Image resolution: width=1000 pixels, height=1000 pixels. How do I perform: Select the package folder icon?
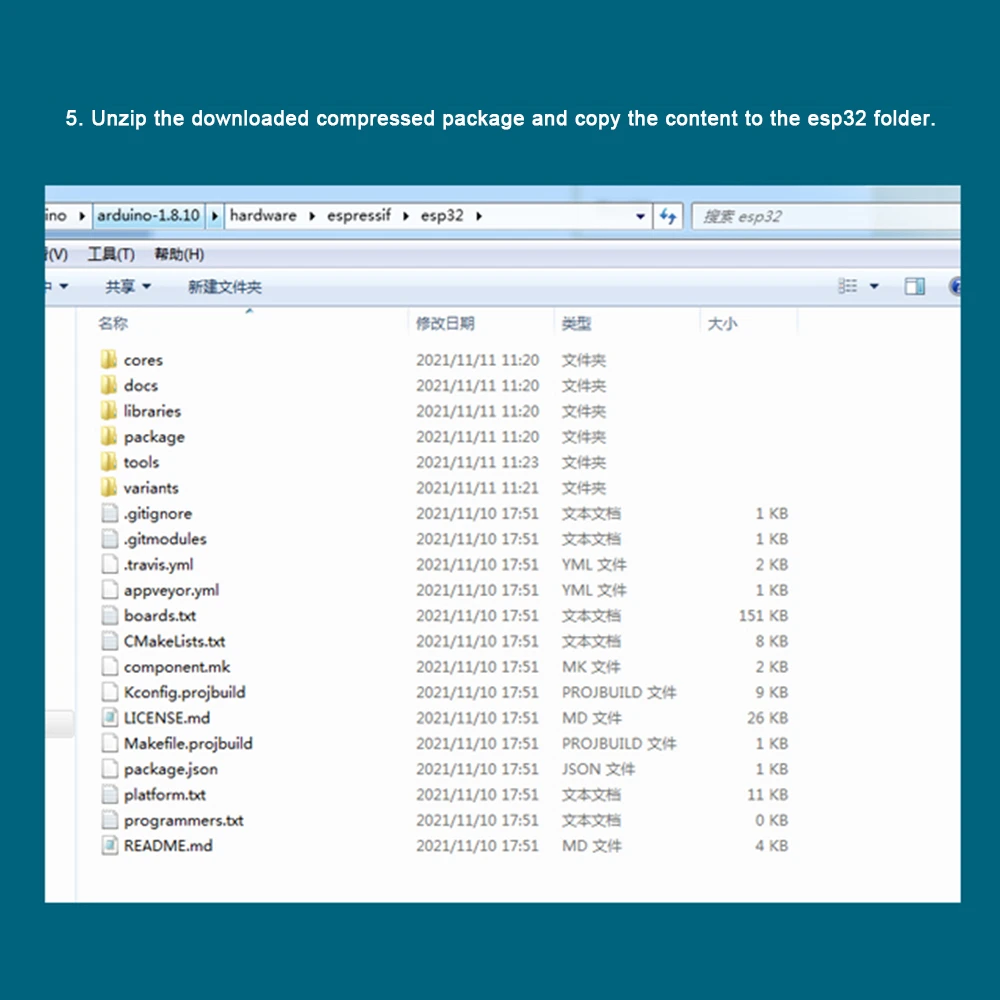(109, 436)
